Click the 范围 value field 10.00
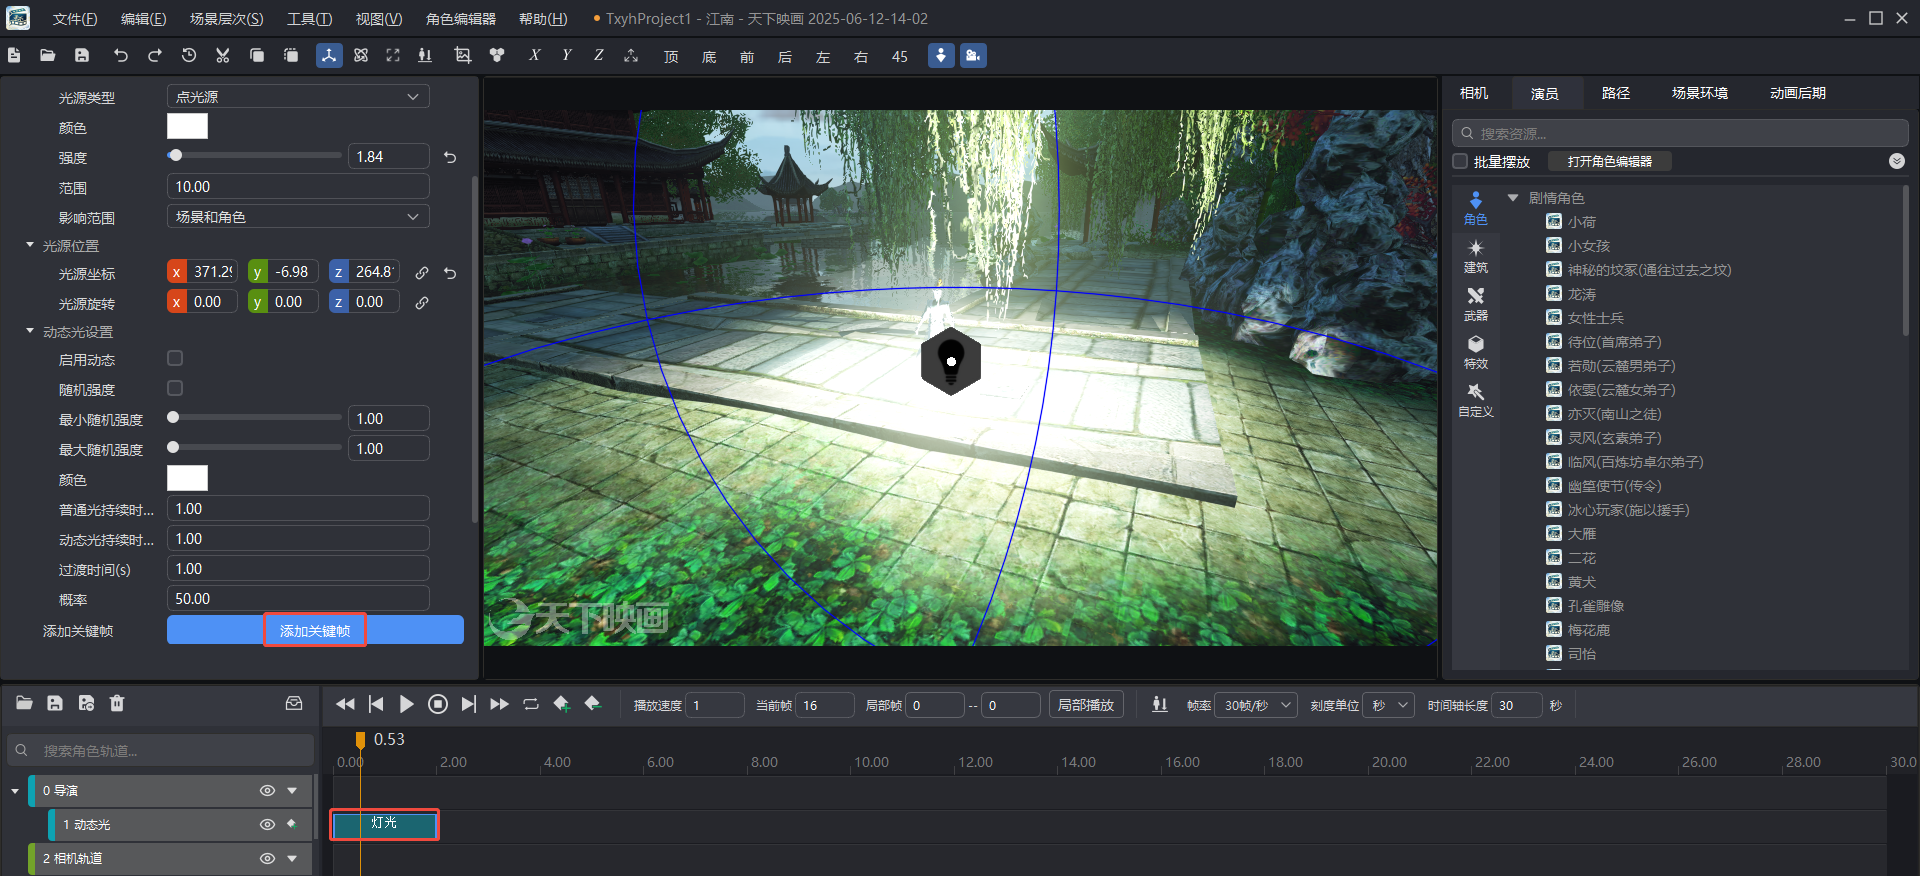 tap(298, 187)
